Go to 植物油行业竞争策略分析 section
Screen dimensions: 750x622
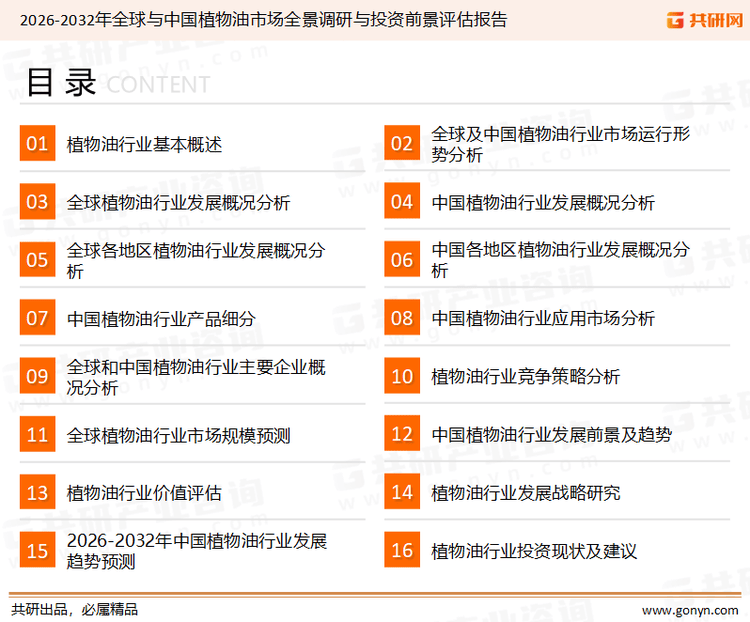tap(526, 376)
